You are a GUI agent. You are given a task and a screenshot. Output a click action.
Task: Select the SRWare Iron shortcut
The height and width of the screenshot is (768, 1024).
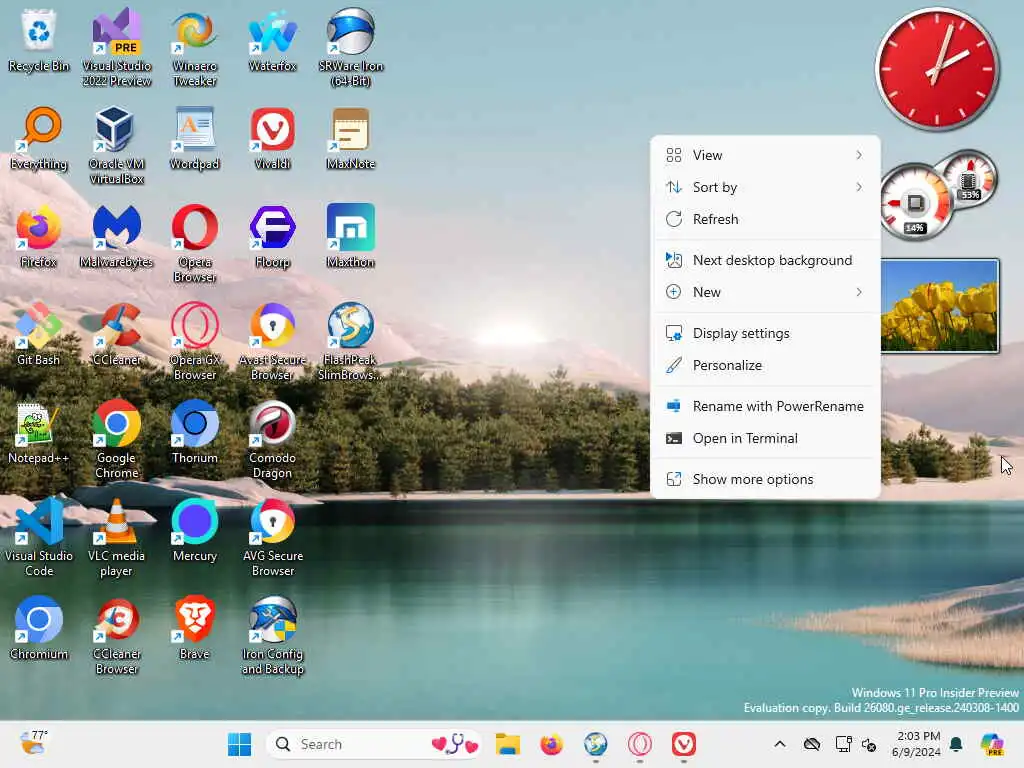(351, 48)
